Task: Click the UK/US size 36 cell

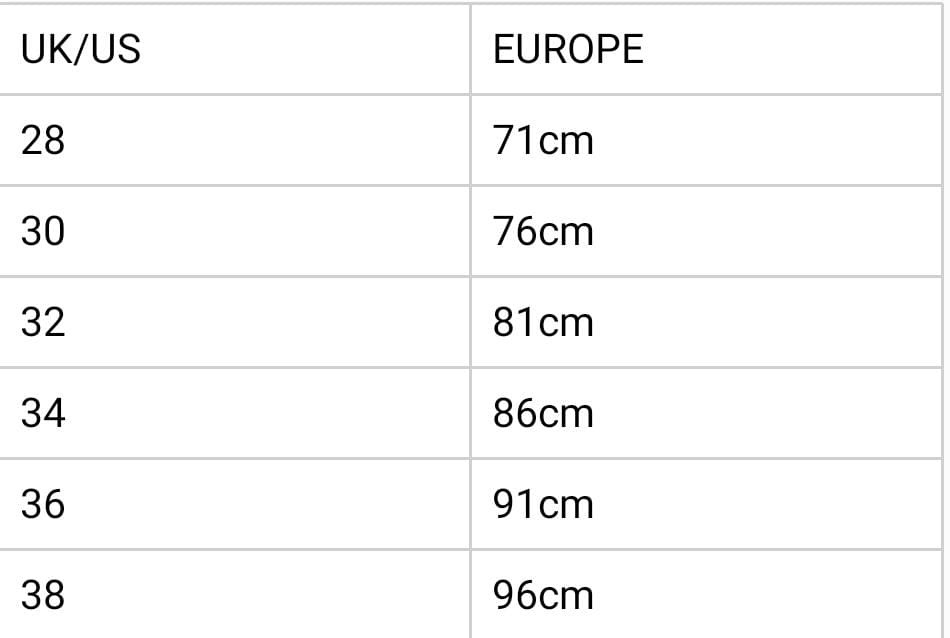Action: pyautogui.click(x=43, y=504)
